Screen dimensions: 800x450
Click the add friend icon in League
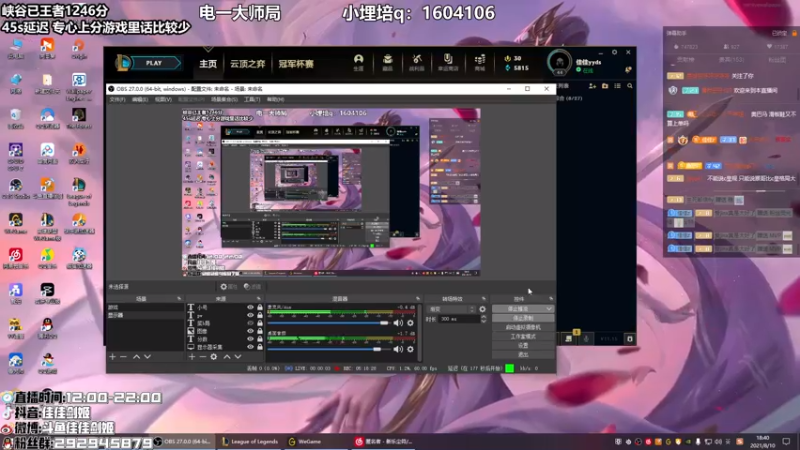(x=592, y=86)
